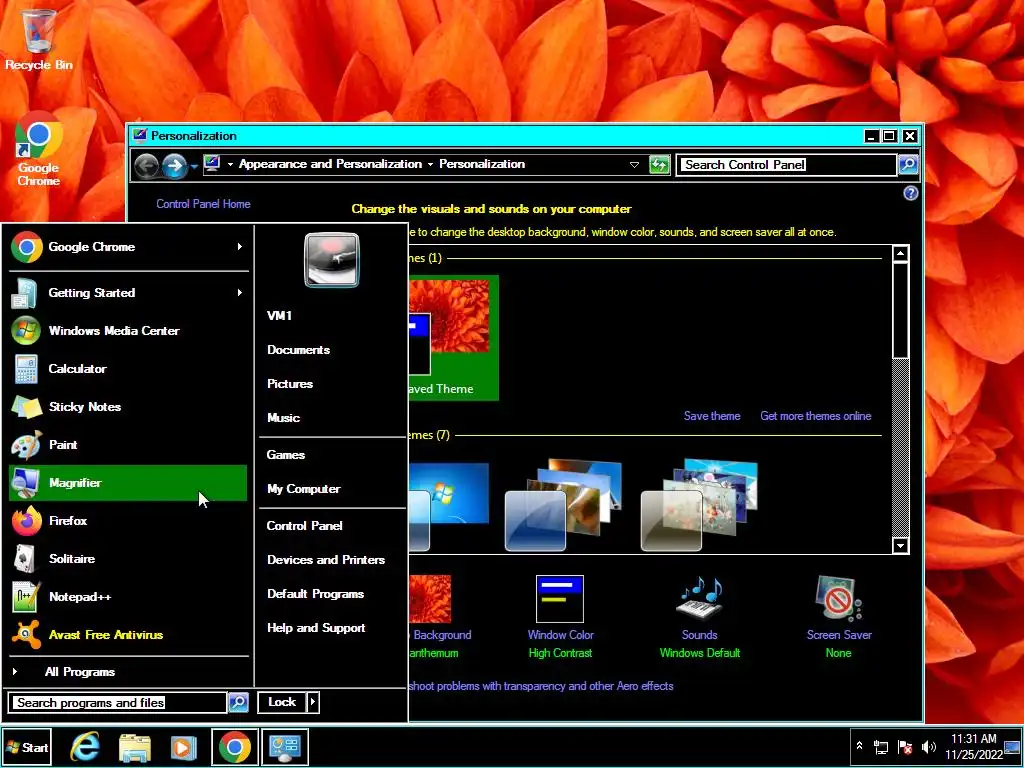
Task: Click the Firefox icon in Start menu
Action: (27, 521)
